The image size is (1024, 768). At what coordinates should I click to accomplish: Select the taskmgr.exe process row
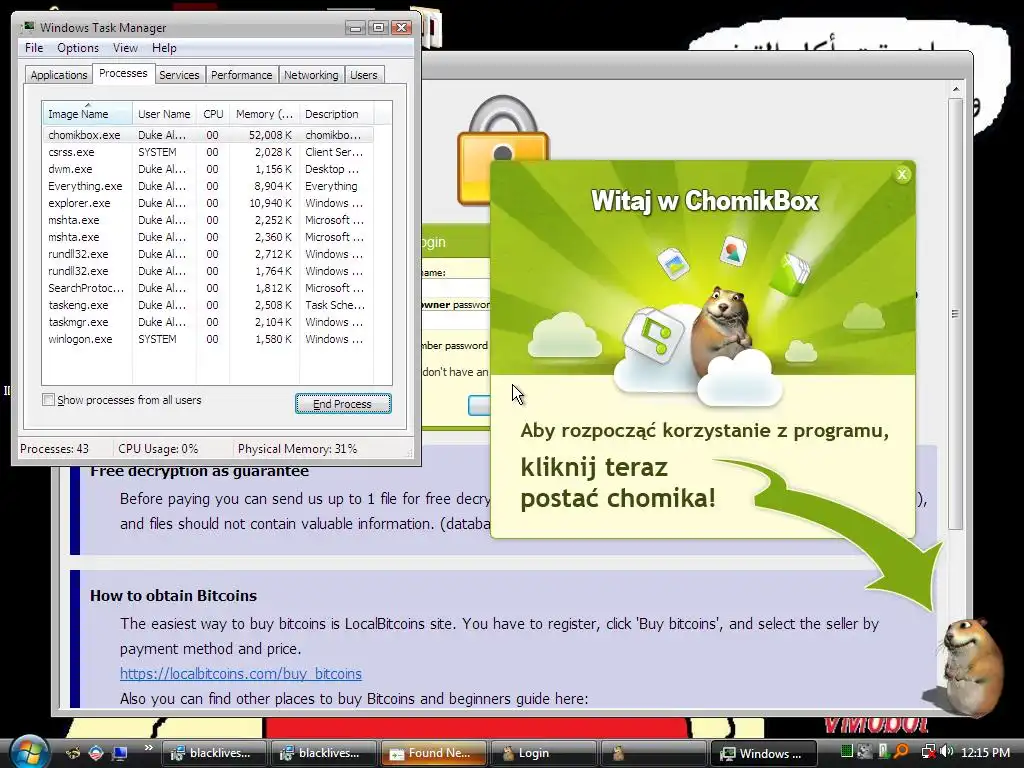(208, 322)
